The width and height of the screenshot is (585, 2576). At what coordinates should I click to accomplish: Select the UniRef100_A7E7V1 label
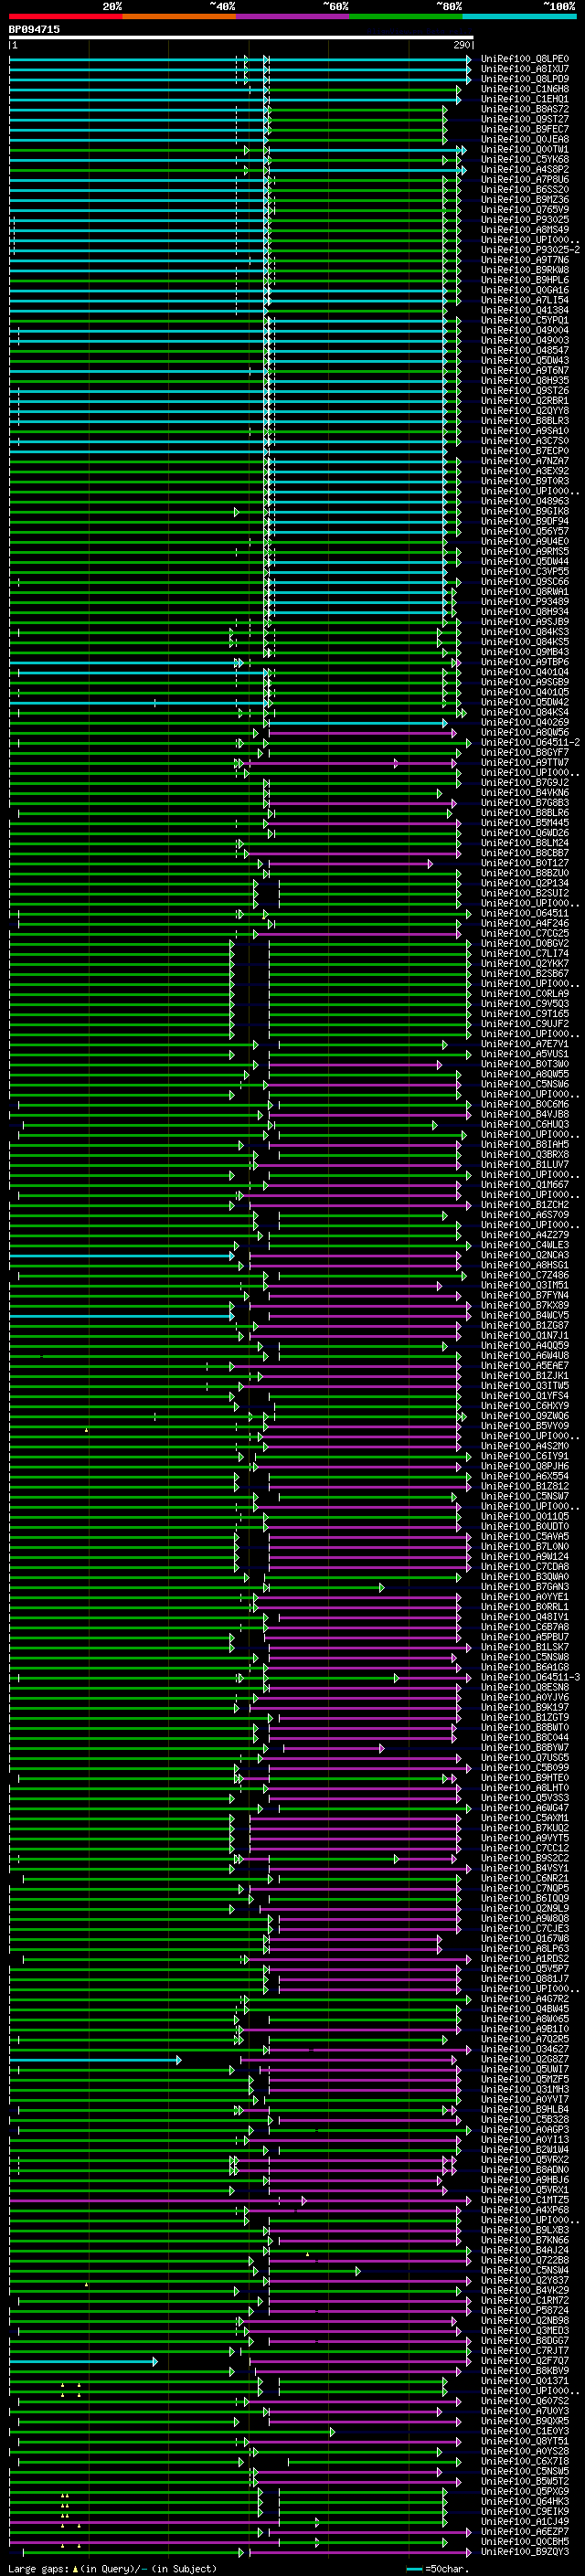click(x=524, y=1044)
